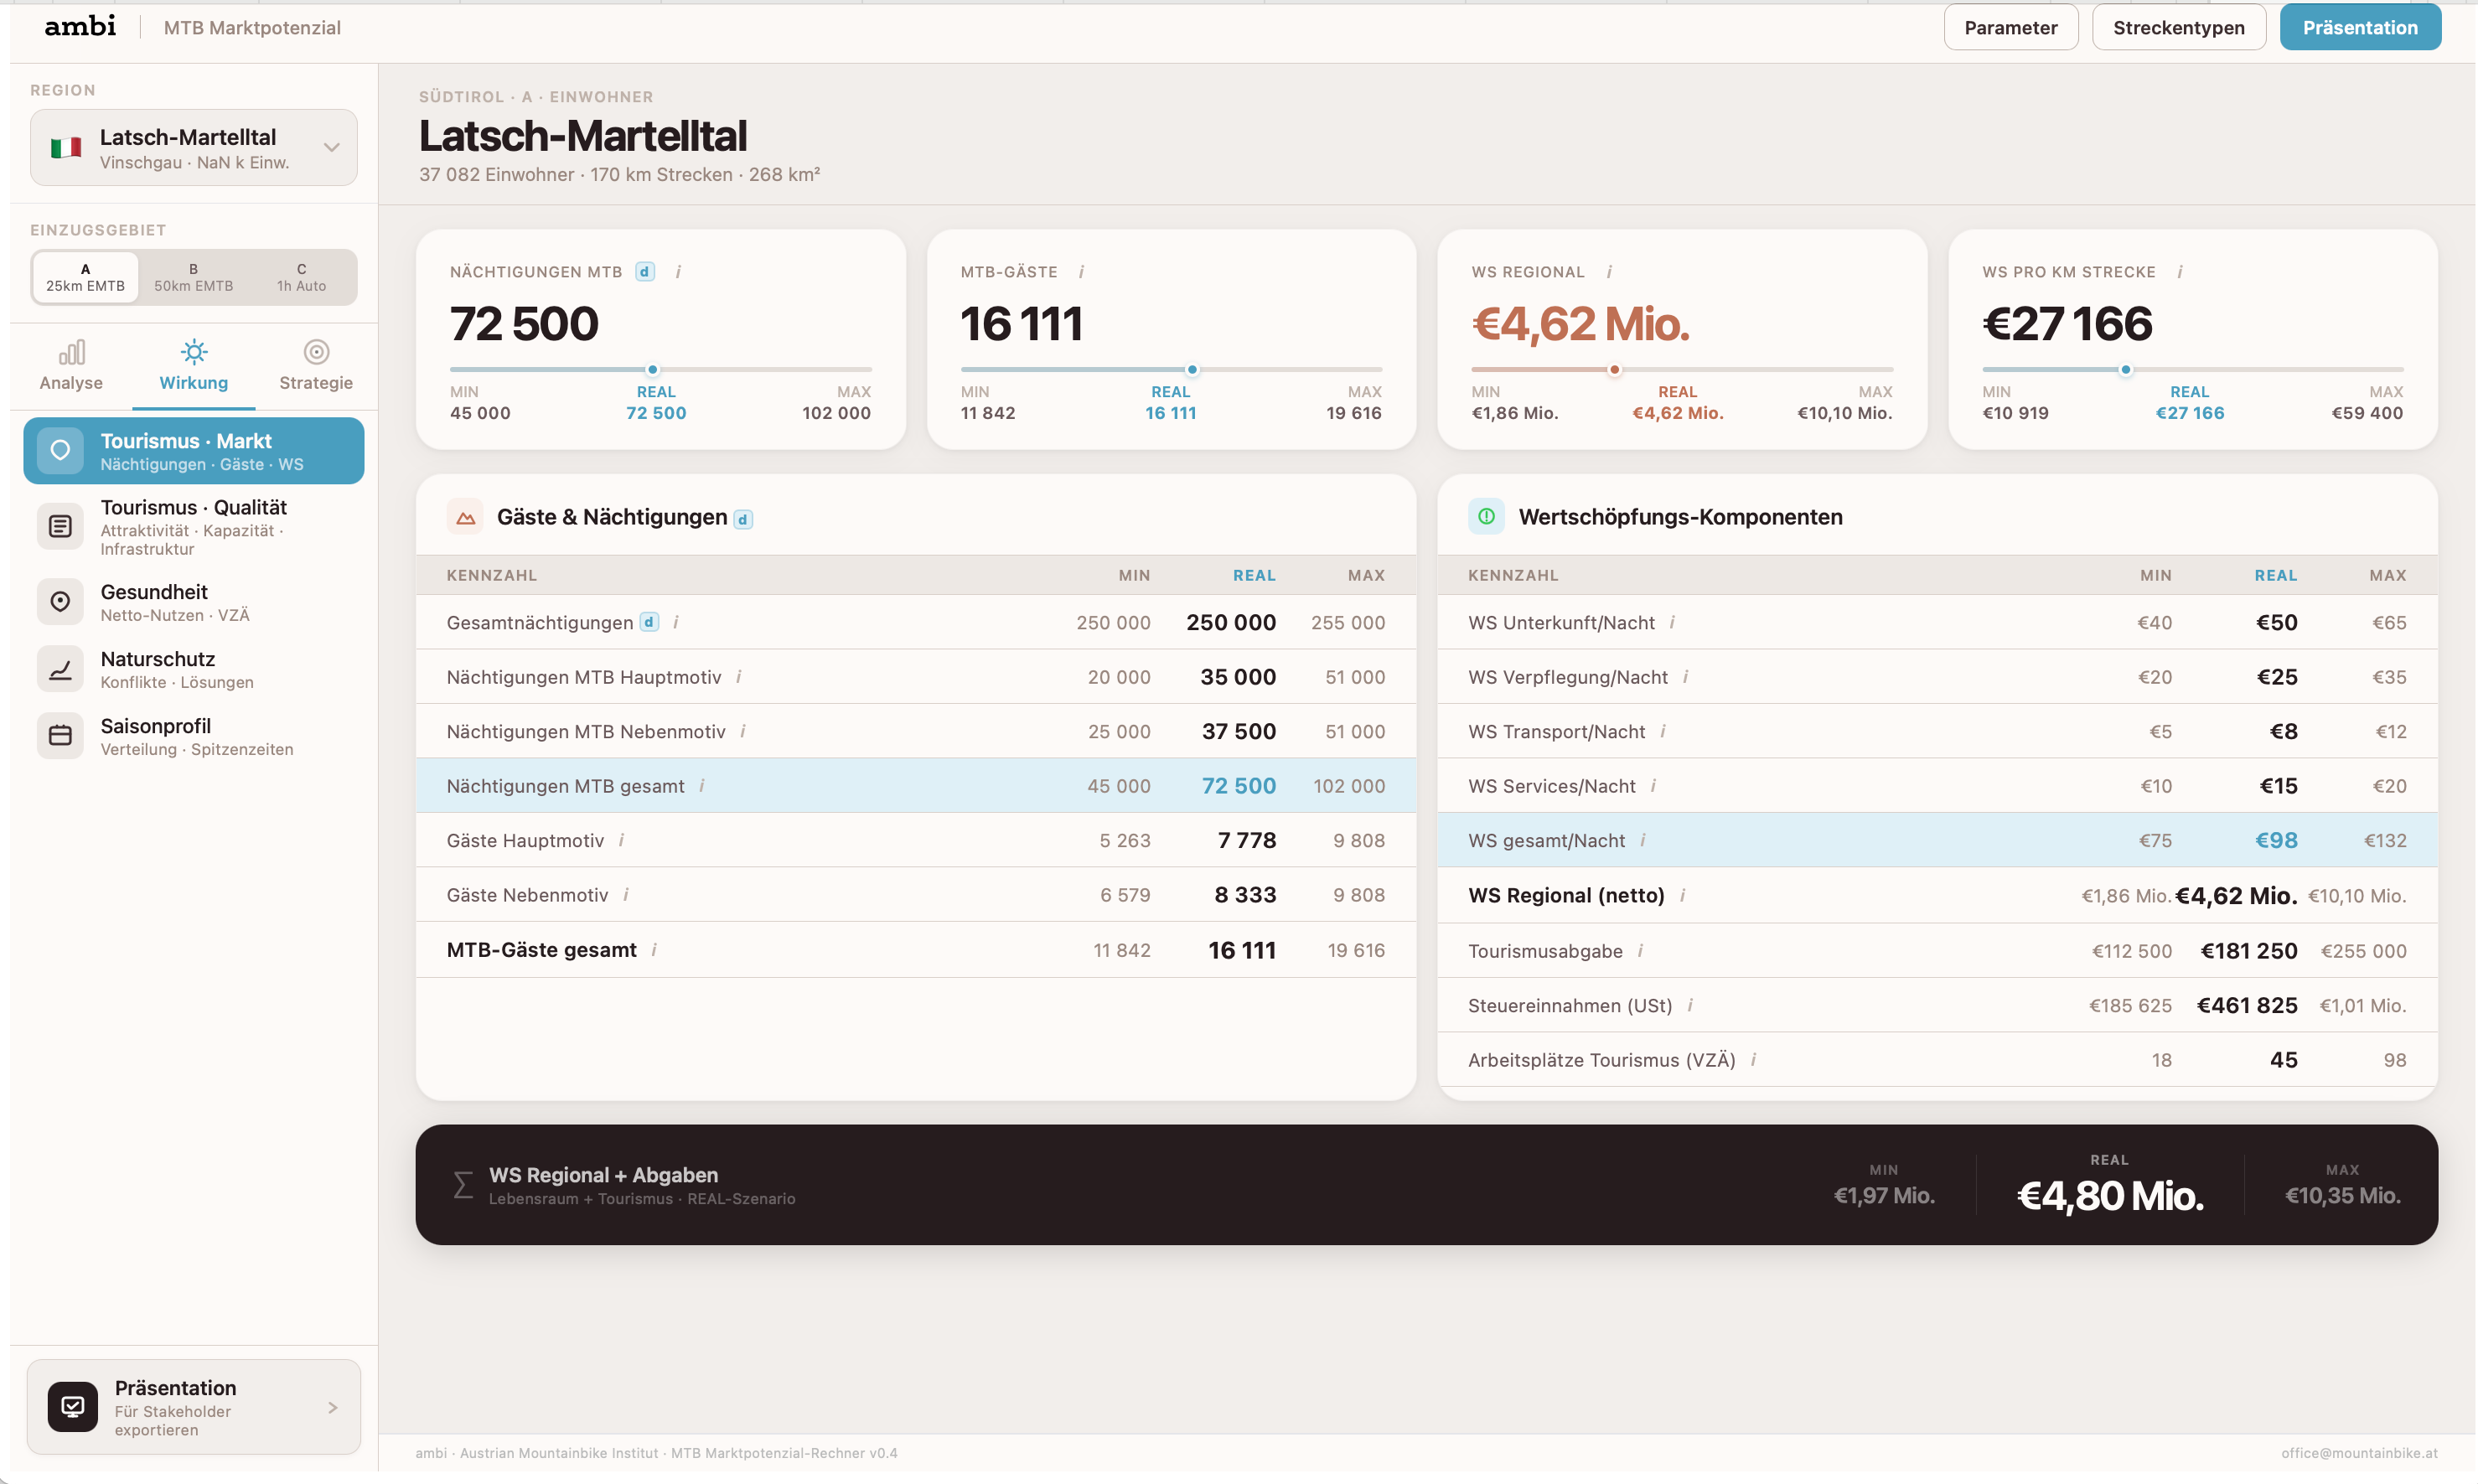Click info icon beside MTB-Gäste gesamt row
The width and height of the screenshot is (2478, 1484).
pyautogui.click(x=654, y=950)
